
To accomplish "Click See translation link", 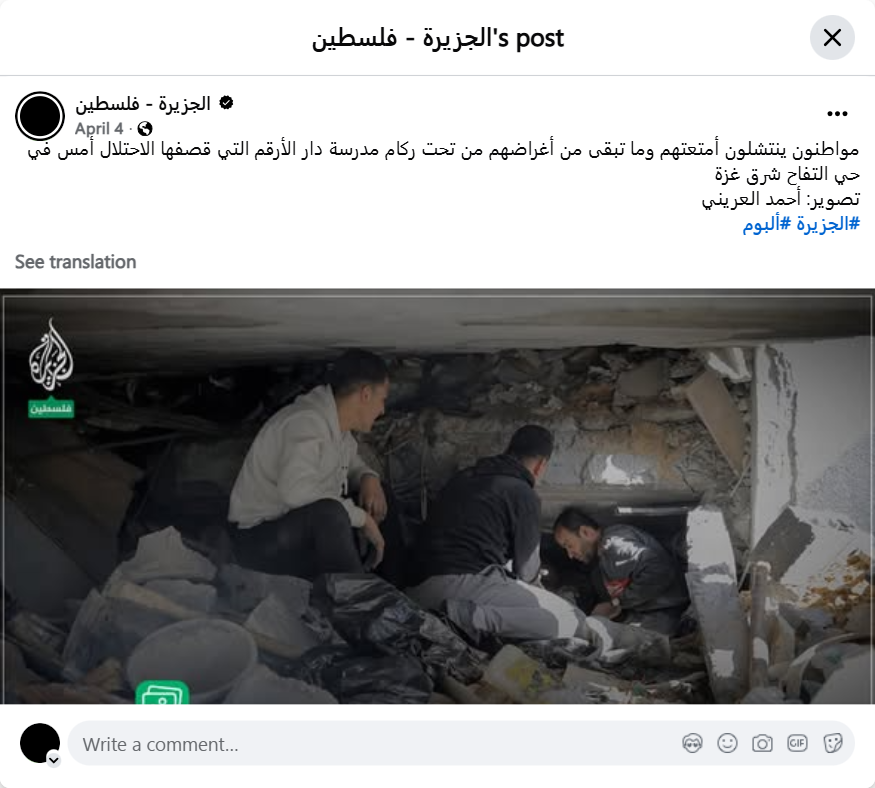I will [x=75, y=262].
